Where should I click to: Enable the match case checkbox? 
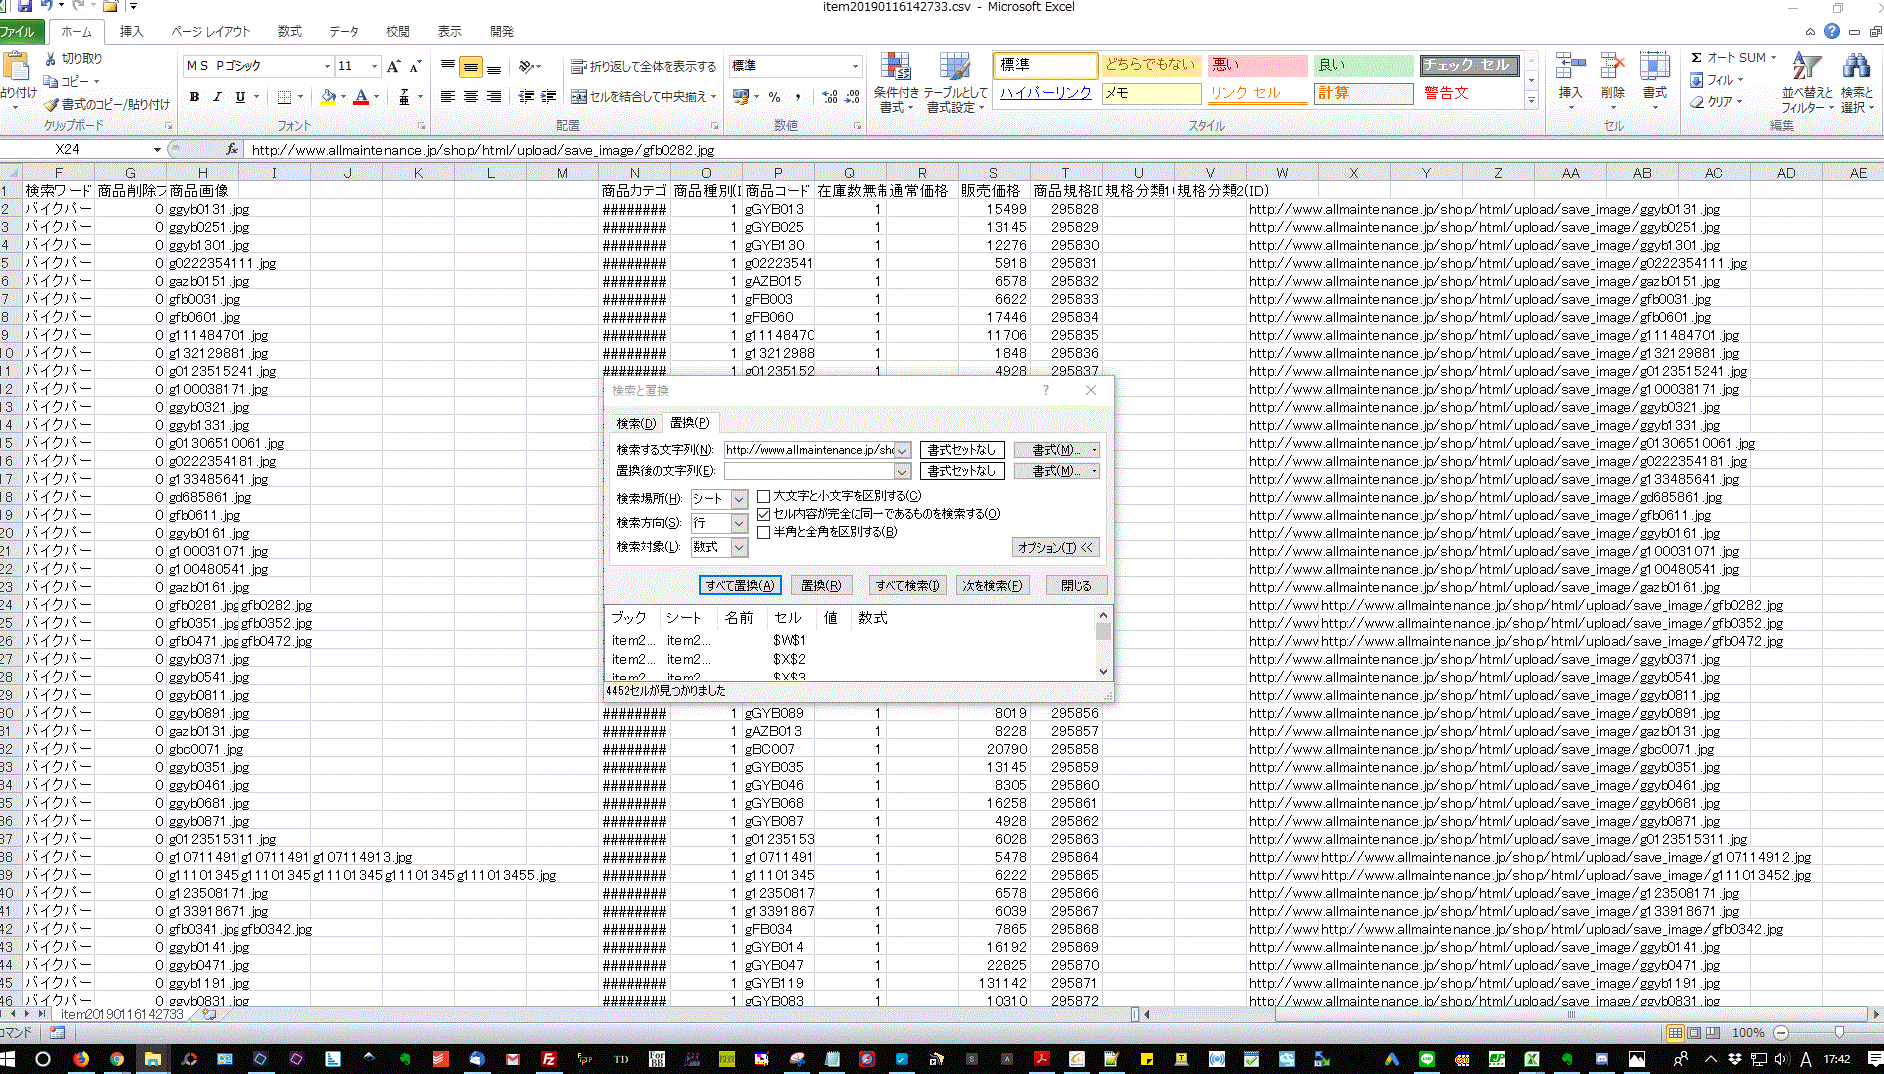(764, 496)
